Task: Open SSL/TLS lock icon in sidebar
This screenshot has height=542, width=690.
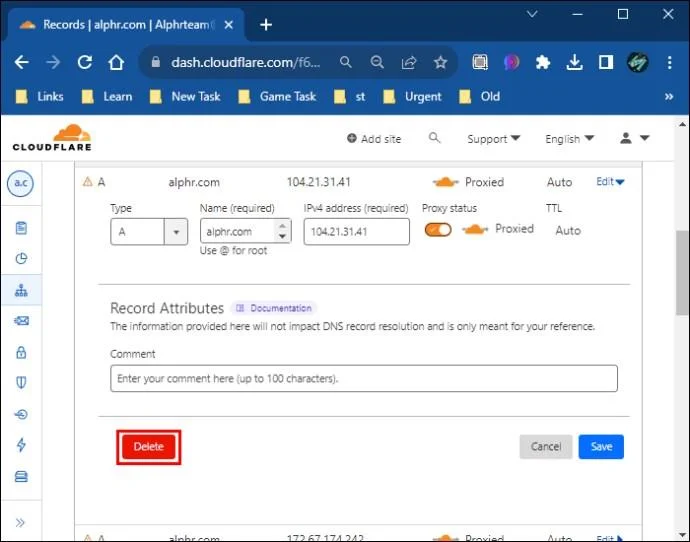Action: pos(21,352)
